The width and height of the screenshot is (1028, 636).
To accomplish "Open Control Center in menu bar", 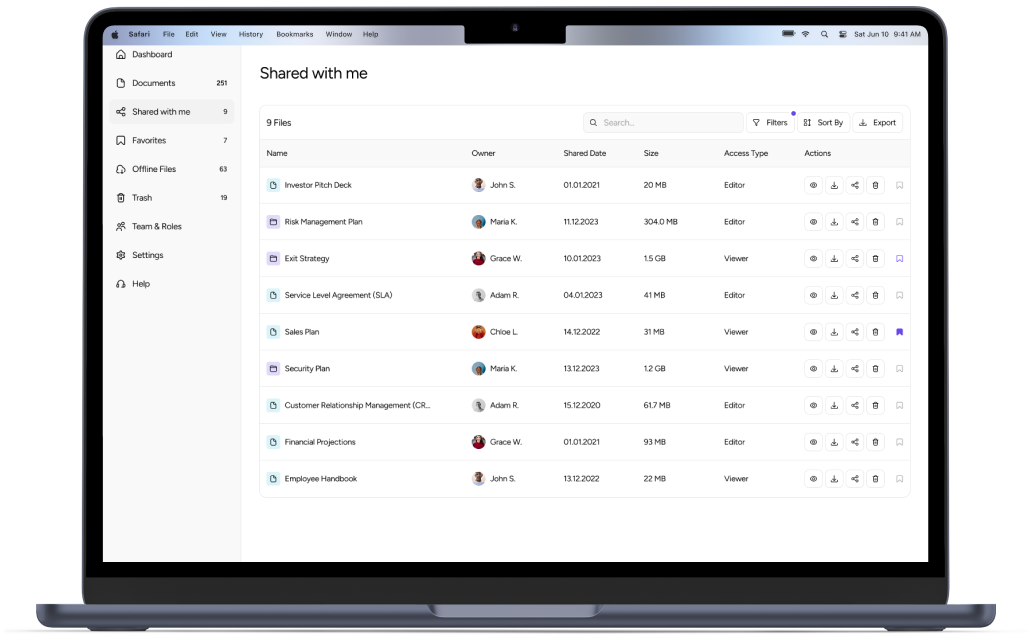I will click(x=842, y=34).
